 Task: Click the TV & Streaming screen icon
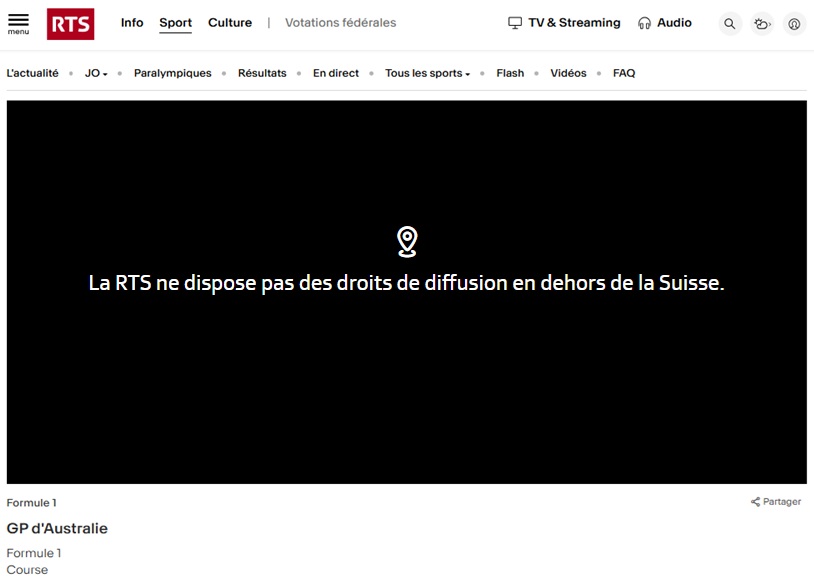tap(515, 22)
